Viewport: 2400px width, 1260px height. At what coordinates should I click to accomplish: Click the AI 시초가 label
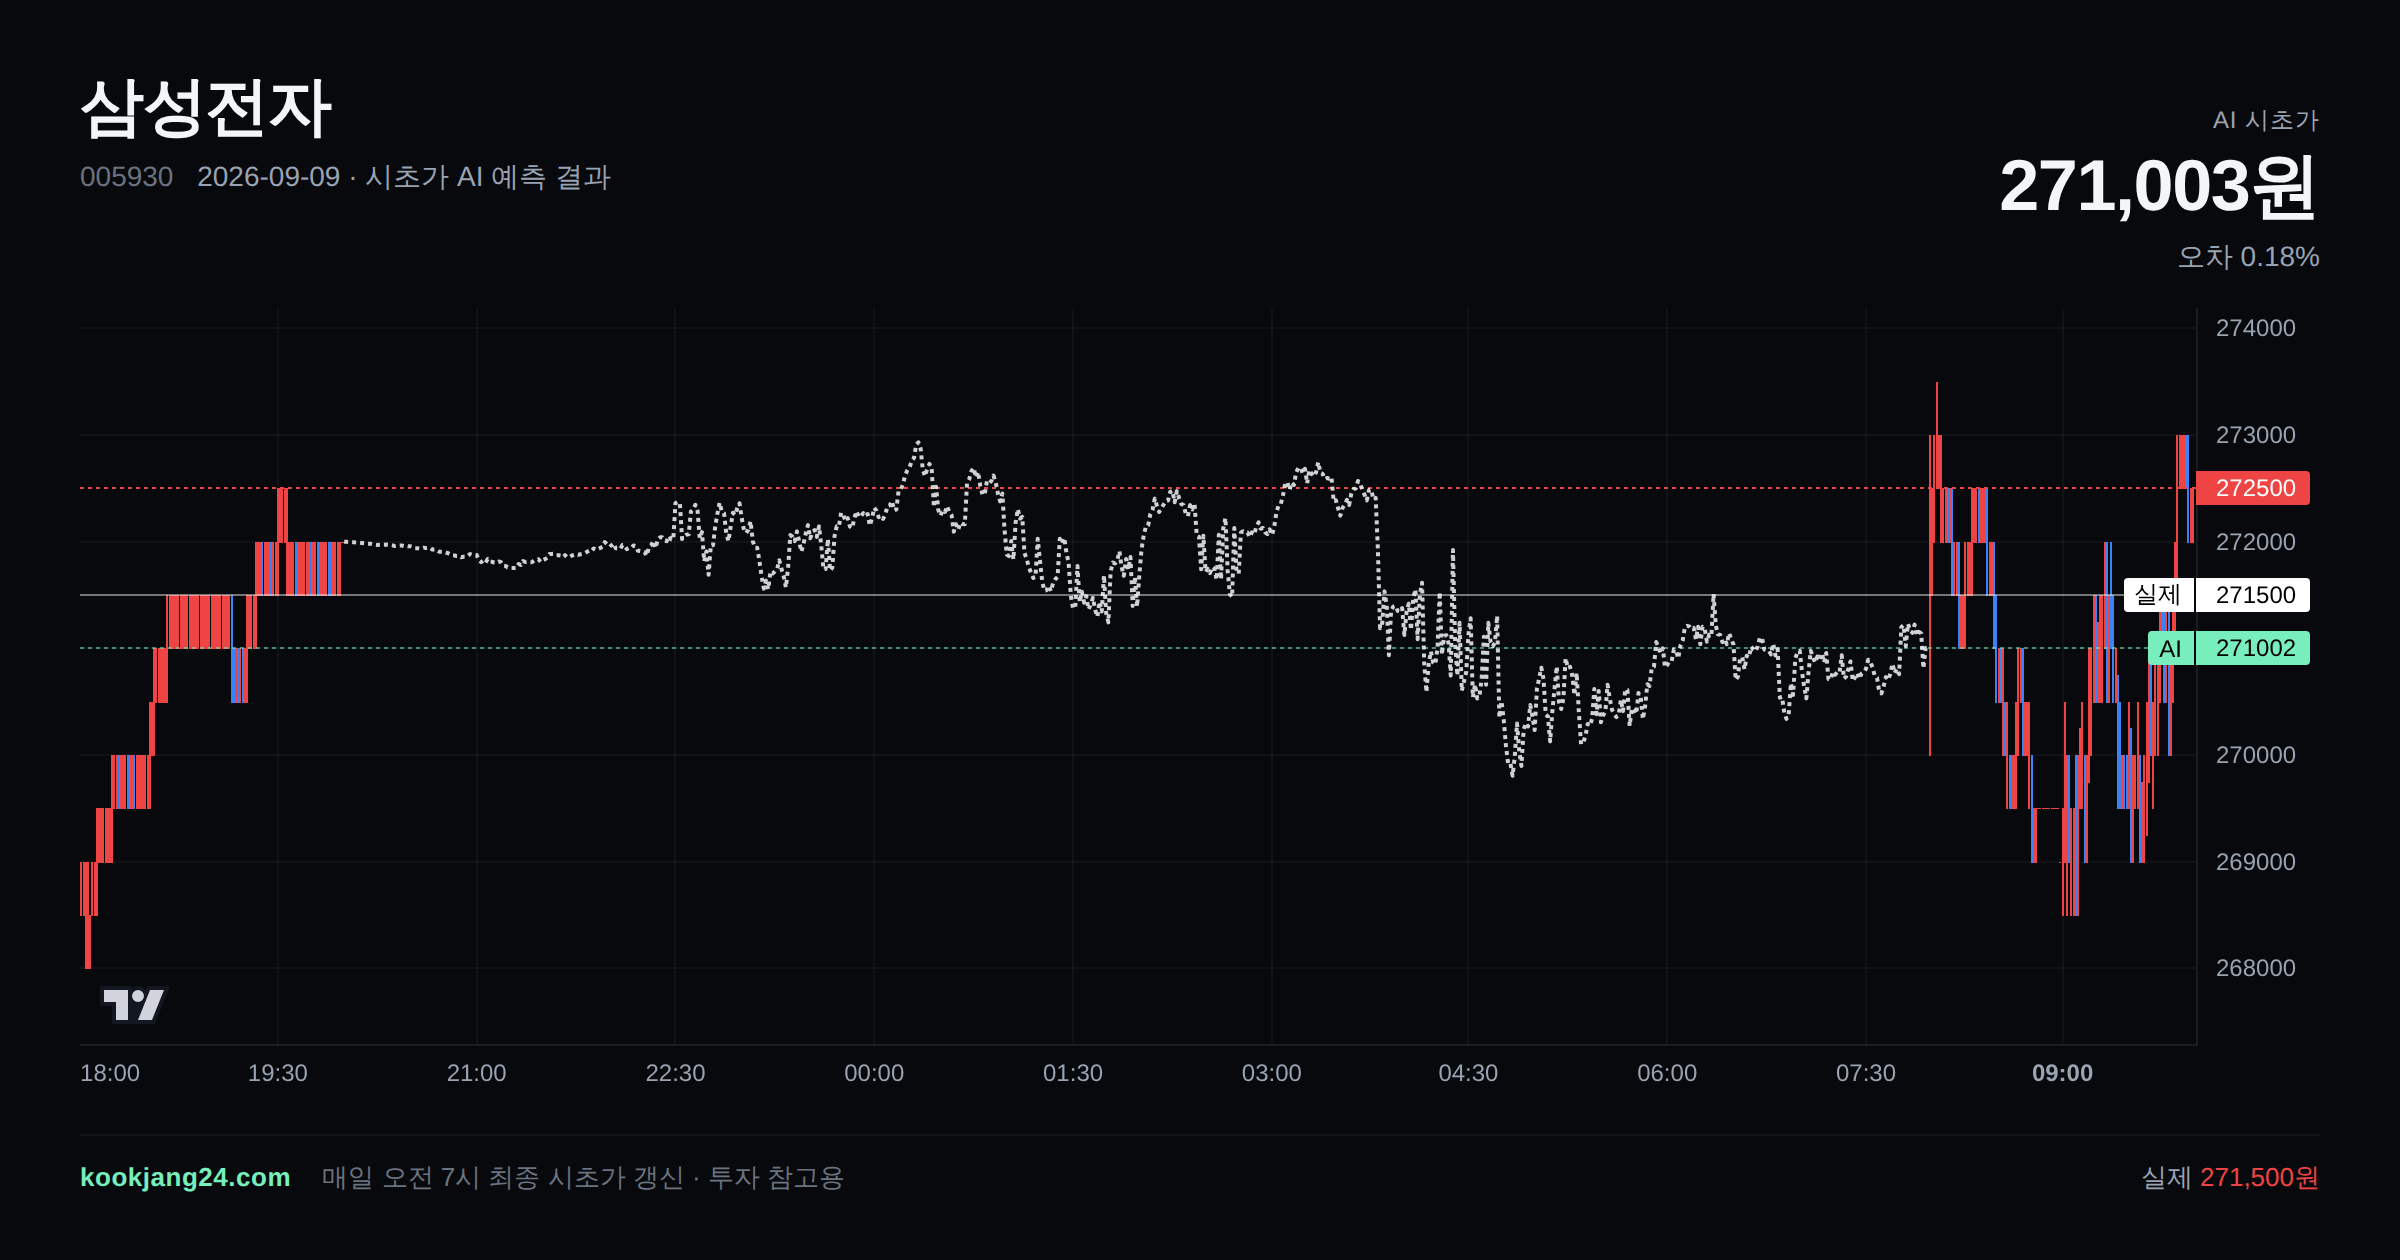click(x=2265, y=120)
